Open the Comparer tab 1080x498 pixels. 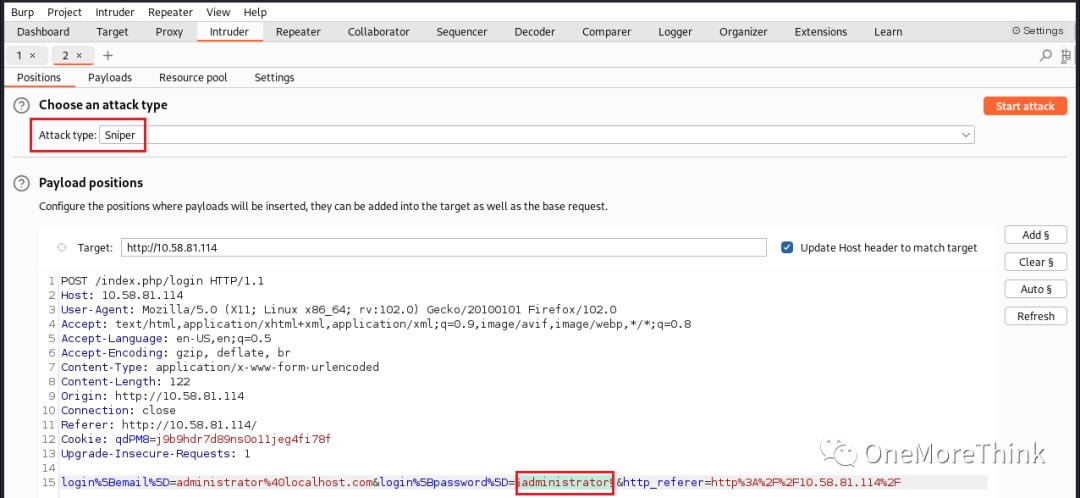tap(607, 32)
